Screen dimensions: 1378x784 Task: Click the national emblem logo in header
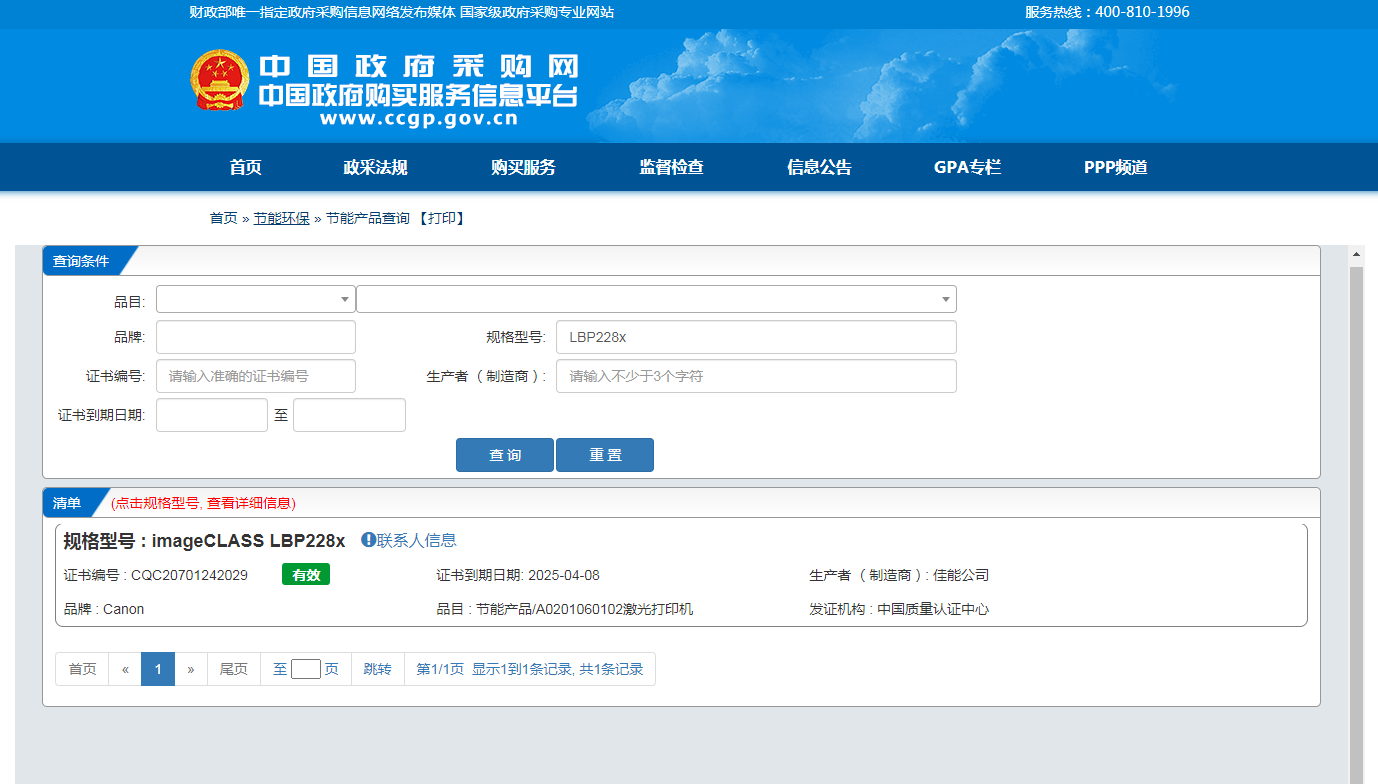[219, 80]
